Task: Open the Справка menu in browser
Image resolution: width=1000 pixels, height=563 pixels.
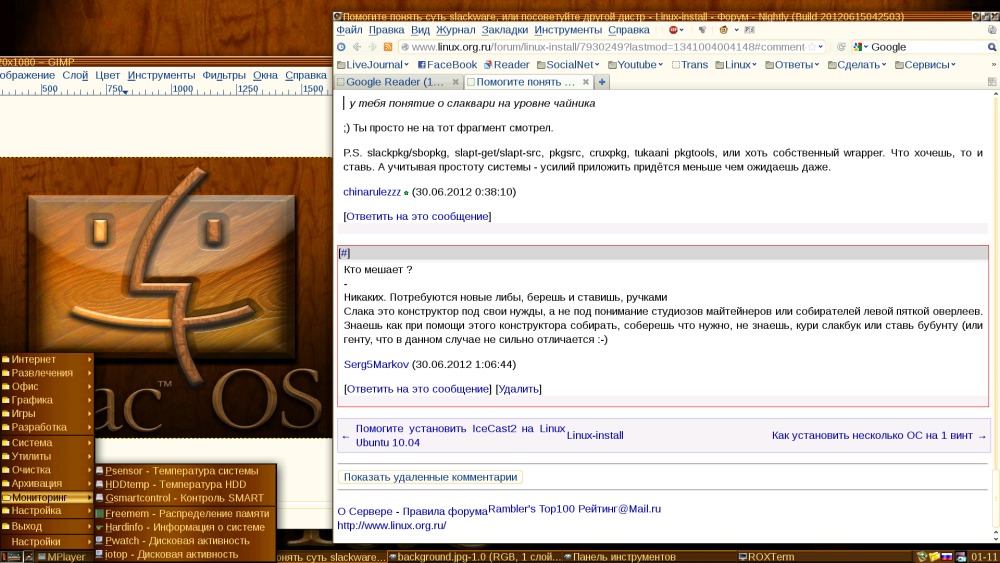Action: pyautogui.click(x=628, y=29)
